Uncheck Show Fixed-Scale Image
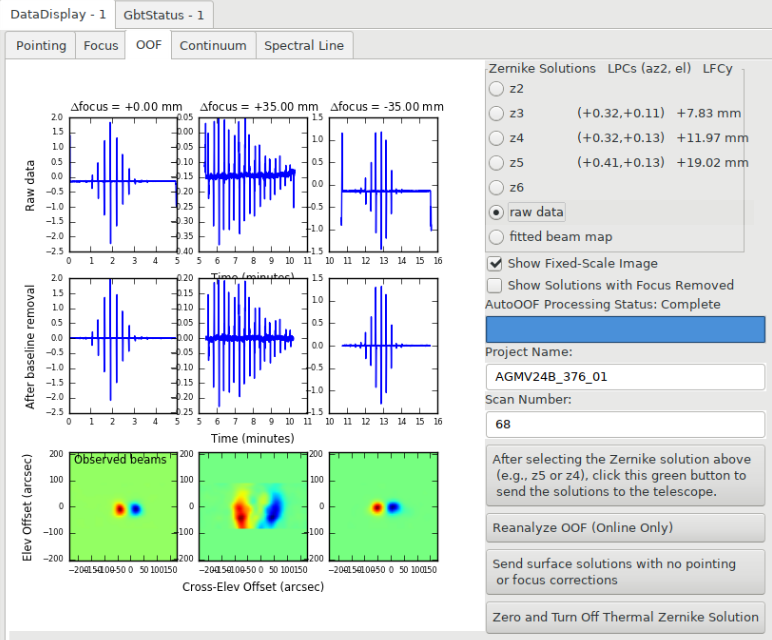Screen dimensions: 772x640 (x=495, y=264)
